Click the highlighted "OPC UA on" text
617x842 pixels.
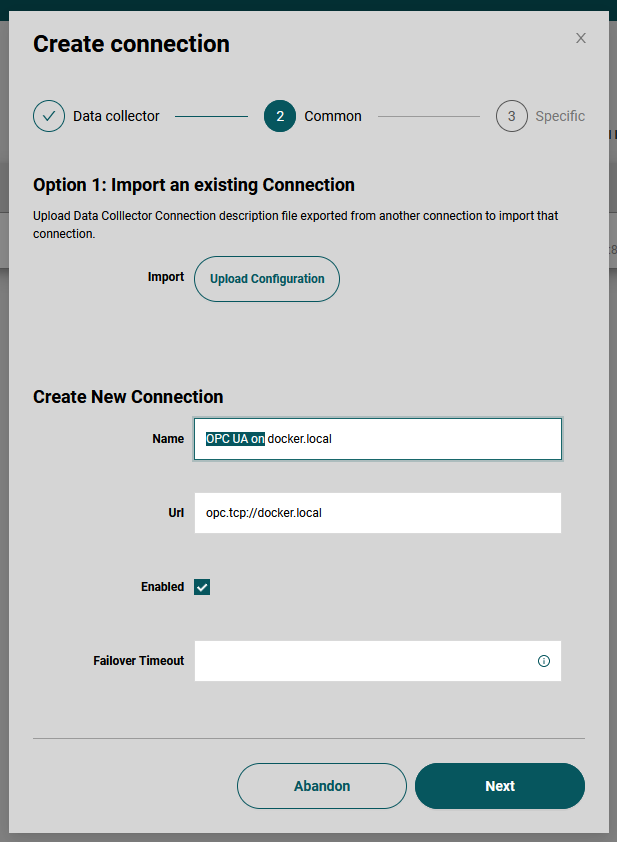pos(235,438)
